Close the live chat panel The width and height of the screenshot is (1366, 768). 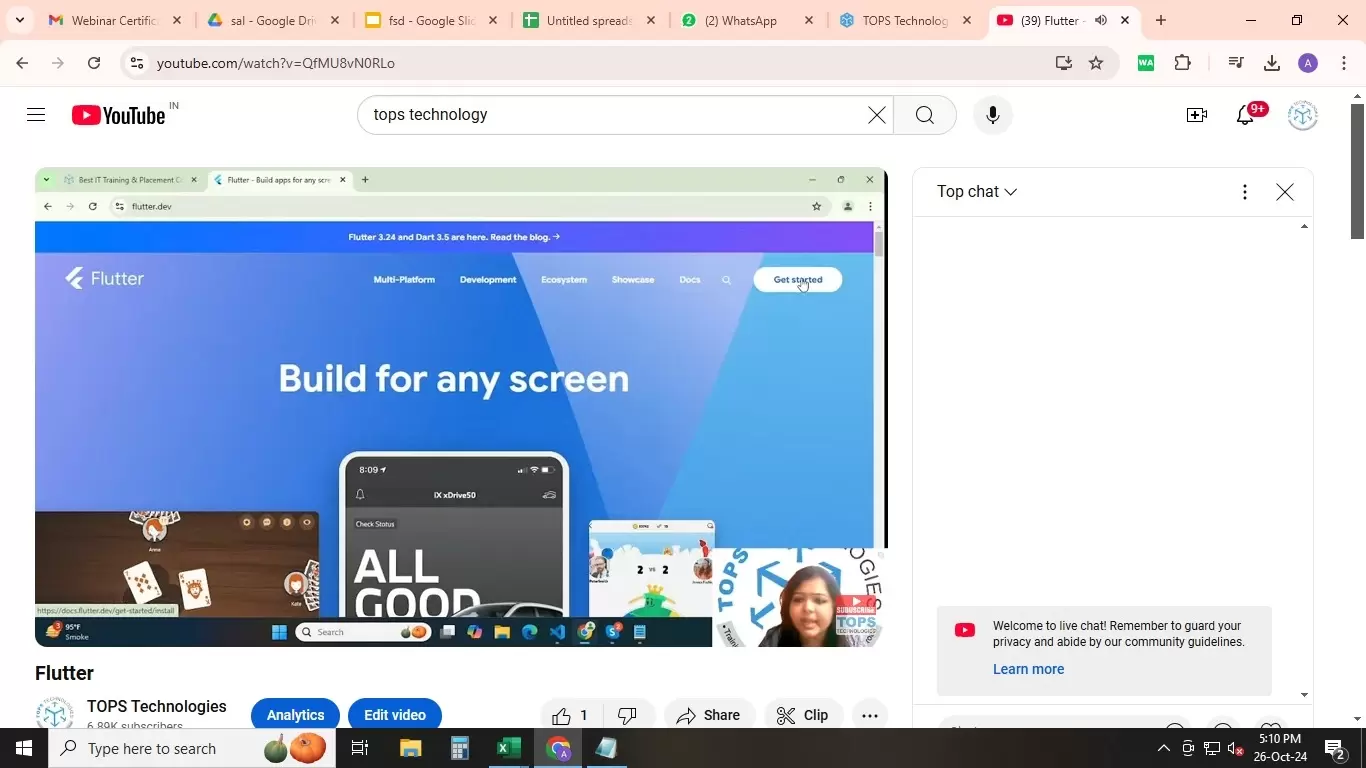coord(1285,192)
